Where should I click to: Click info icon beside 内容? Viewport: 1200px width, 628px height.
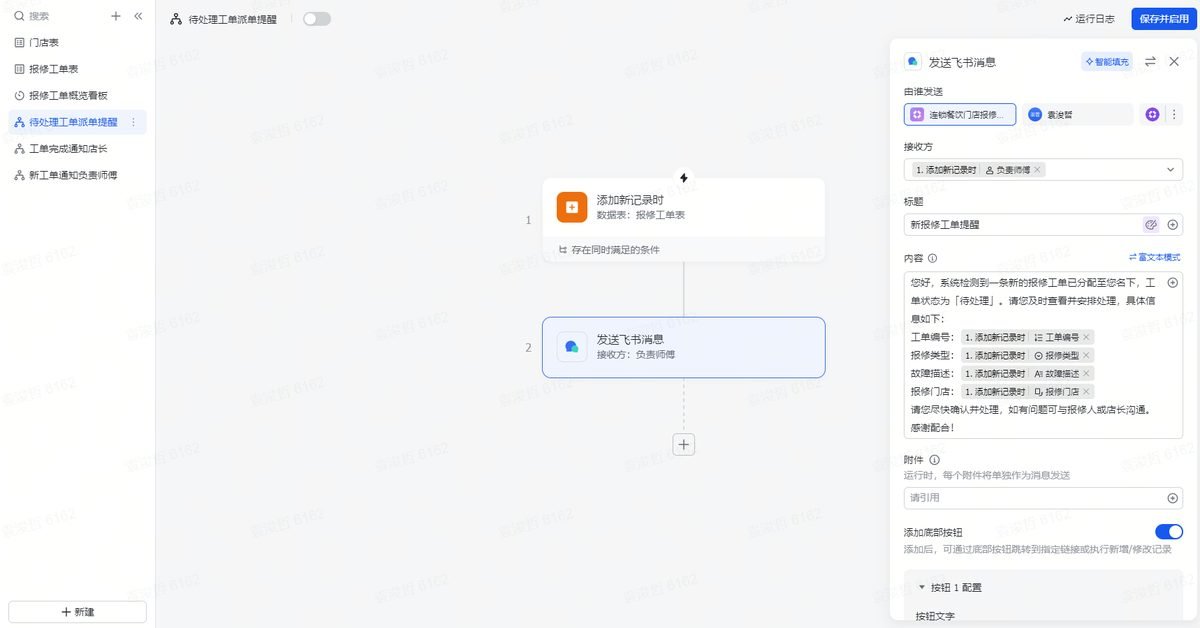coord(932,258)
